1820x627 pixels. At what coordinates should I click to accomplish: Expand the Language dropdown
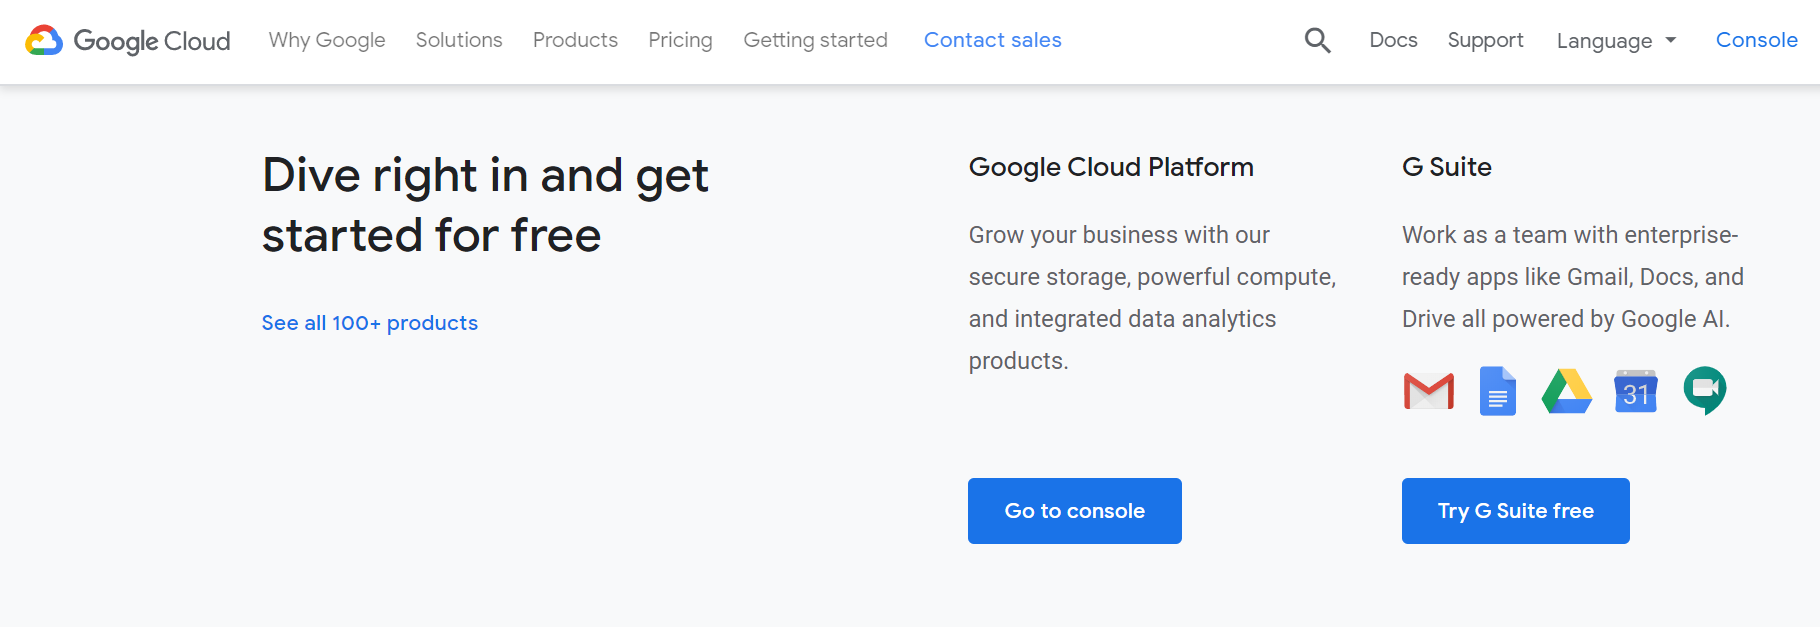pyautogui.click(x=1616, y=41)
